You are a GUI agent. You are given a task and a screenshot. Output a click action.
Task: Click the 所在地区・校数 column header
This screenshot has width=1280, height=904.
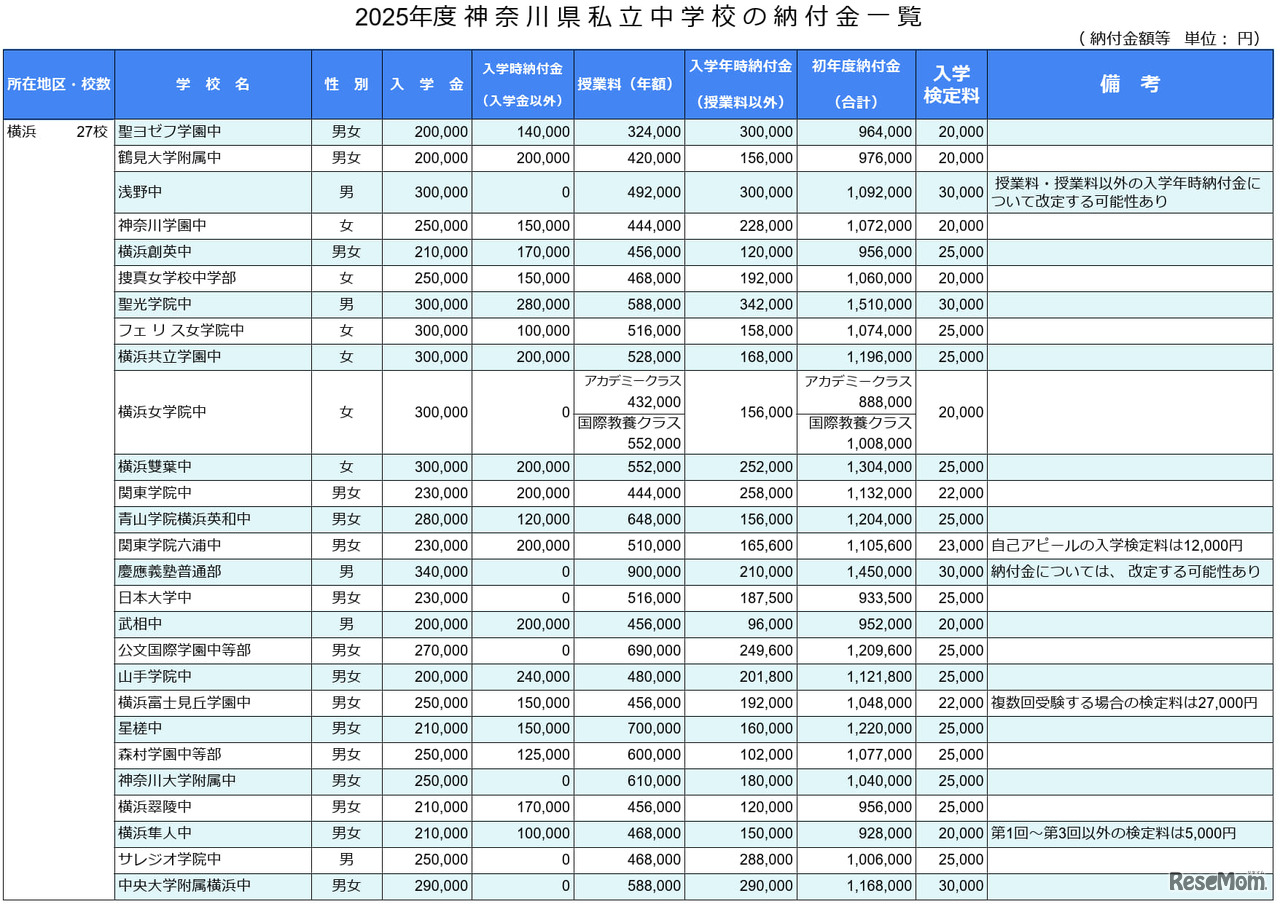click(x=59, y=85)
